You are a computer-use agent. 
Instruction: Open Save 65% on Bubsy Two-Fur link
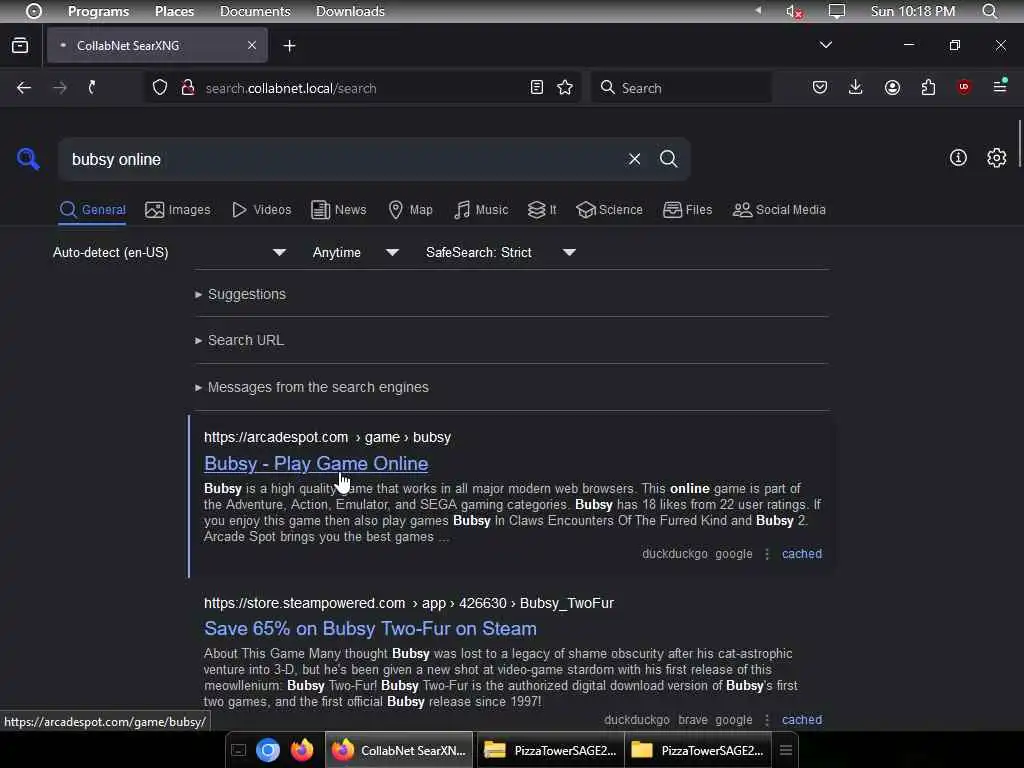coord(370,628)
